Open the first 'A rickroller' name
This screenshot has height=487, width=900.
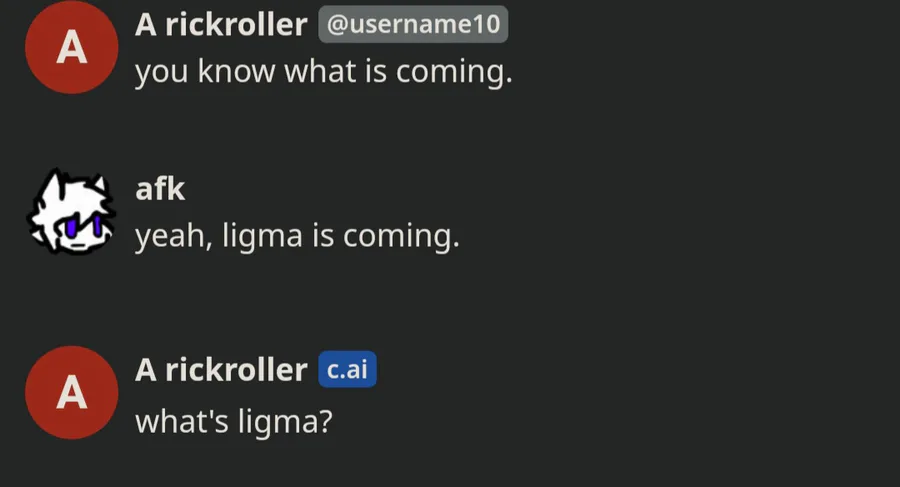[x=221, y=25]
